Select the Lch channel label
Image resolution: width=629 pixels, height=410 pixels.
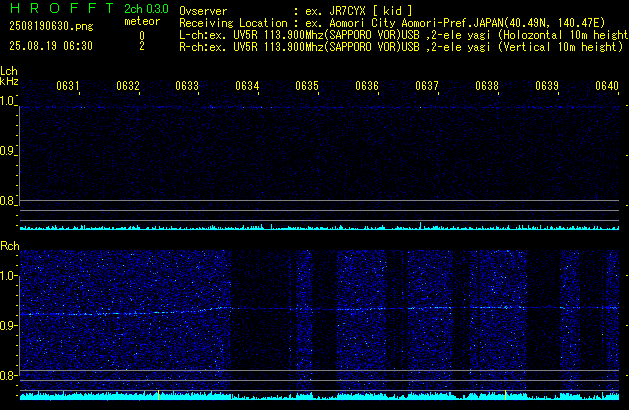click(9, 71)
